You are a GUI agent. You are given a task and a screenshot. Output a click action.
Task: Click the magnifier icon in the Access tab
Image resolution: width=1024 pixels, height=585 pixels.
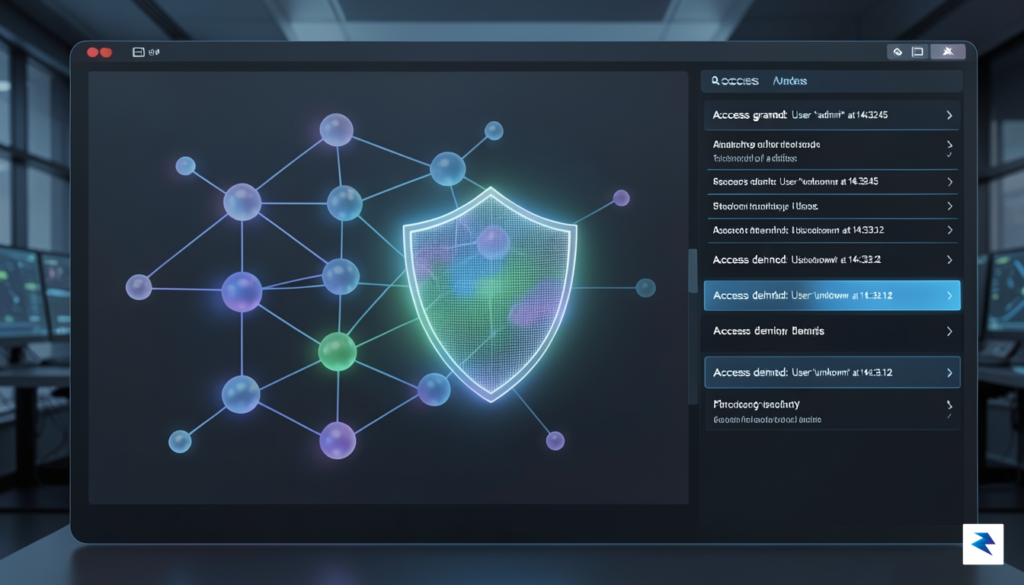click(715, 80)
